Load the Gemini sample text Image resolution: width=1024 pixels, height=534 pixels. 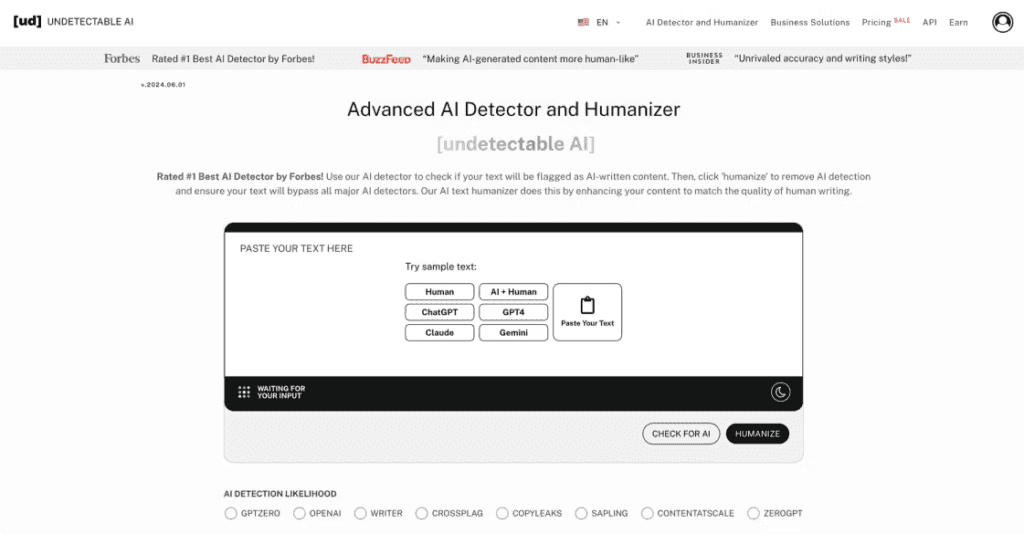pos(513,332)
